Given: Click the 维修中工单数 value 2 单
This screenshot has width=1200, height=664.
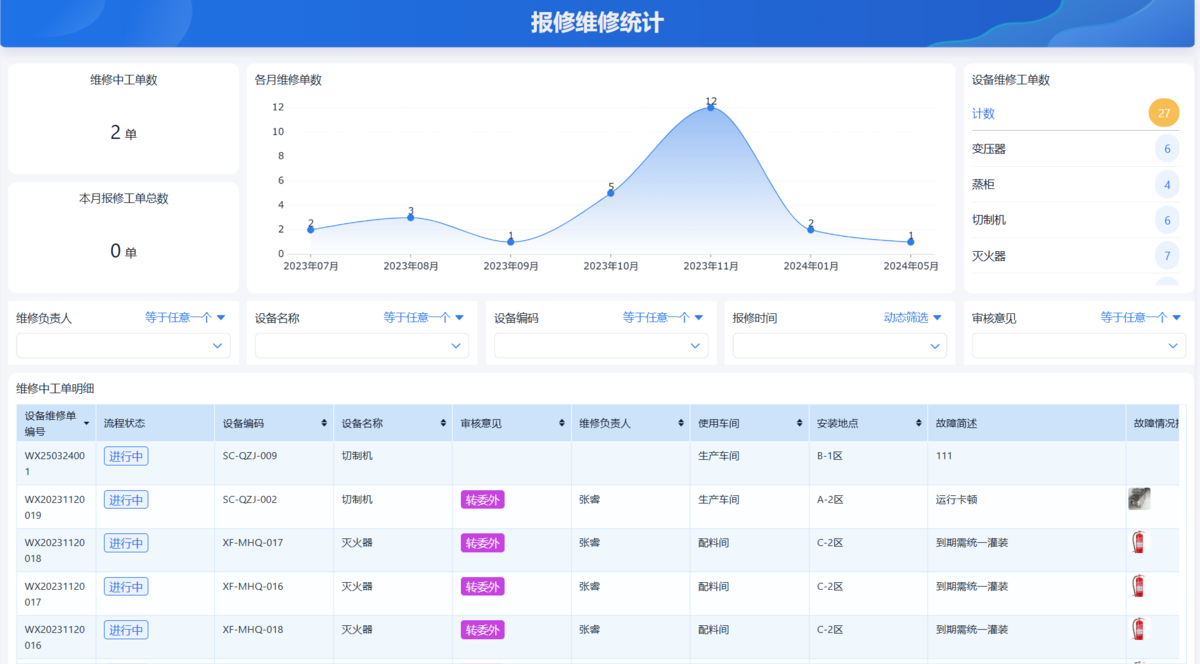Looking at the screenshot, I should 124,133.
